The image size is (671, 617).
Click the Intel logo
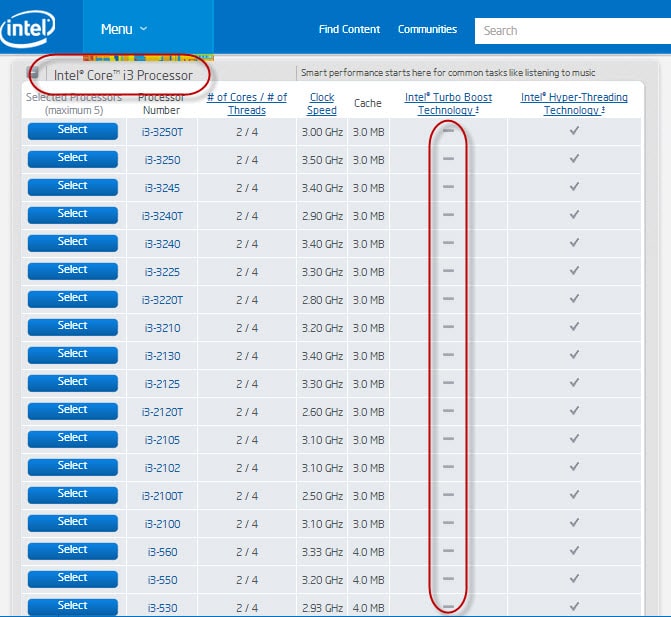click(x=28, y=29)
